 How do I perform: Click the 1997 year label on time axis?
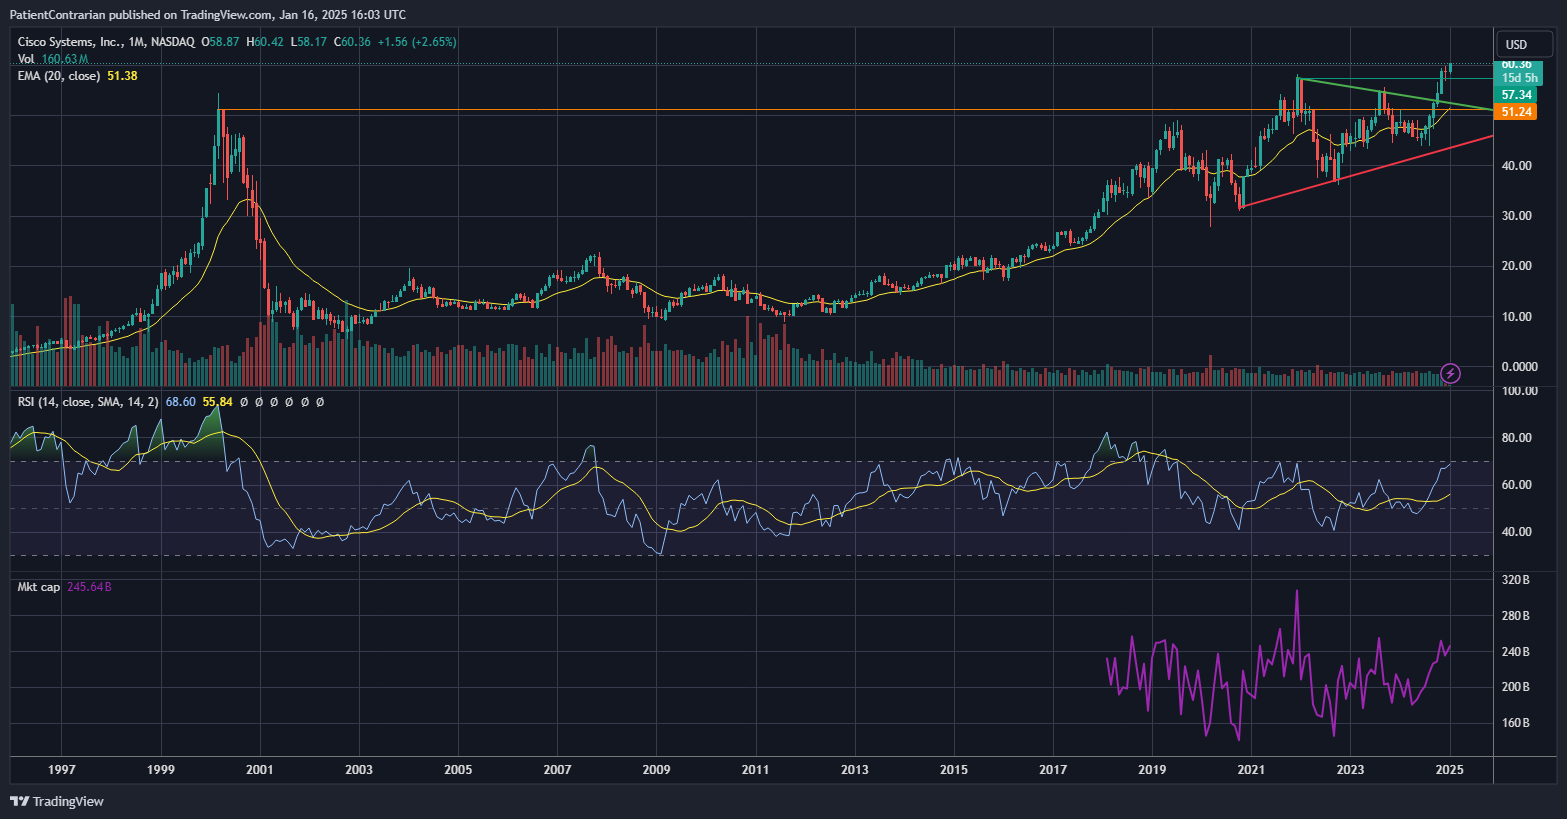click(62, 769)
